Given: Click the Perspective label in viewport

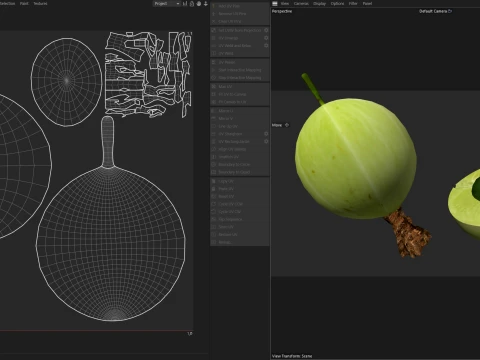Looking at the screenshot, I should (x=282, y=11).
